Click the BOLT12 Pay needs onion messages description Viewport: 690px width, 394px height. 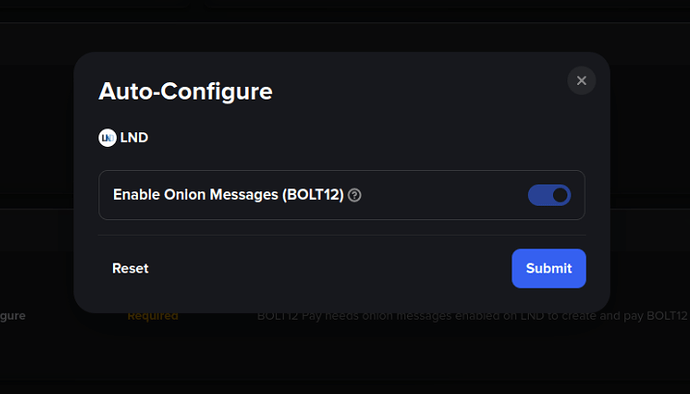(473, 316)
